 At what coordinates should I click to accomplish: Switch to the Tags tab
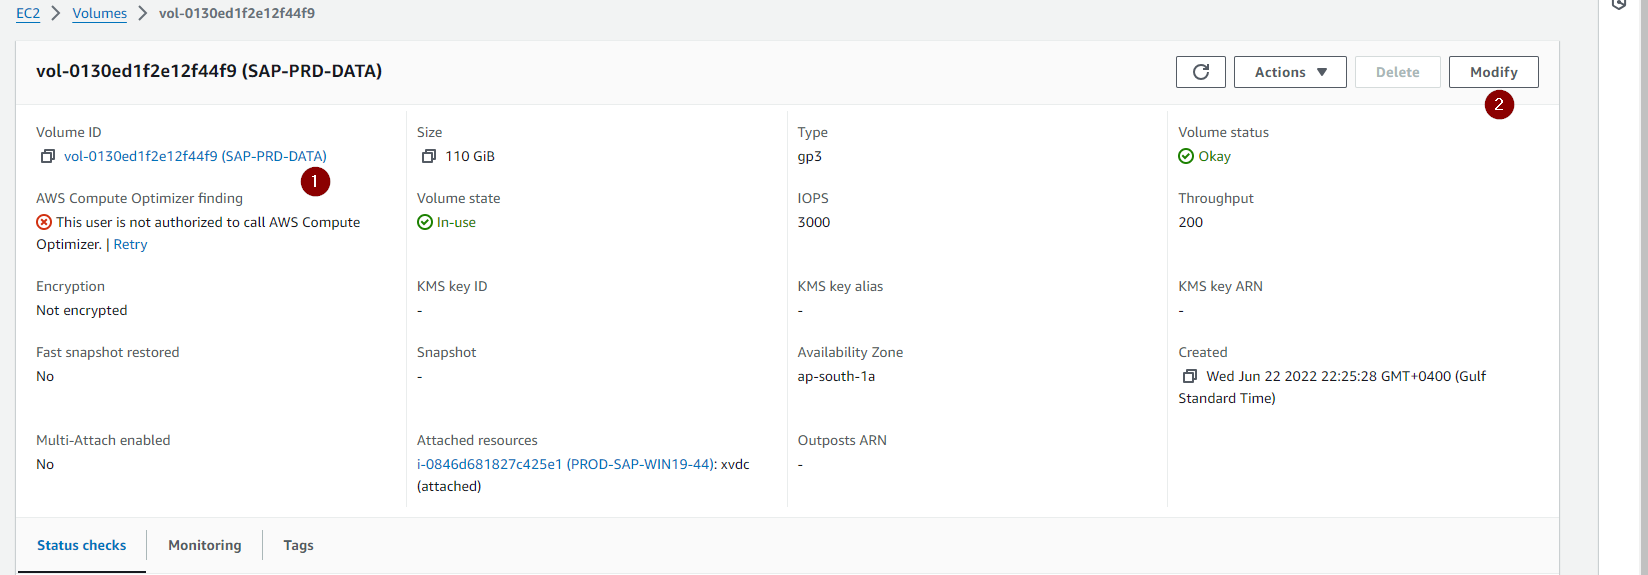[298, 545]
